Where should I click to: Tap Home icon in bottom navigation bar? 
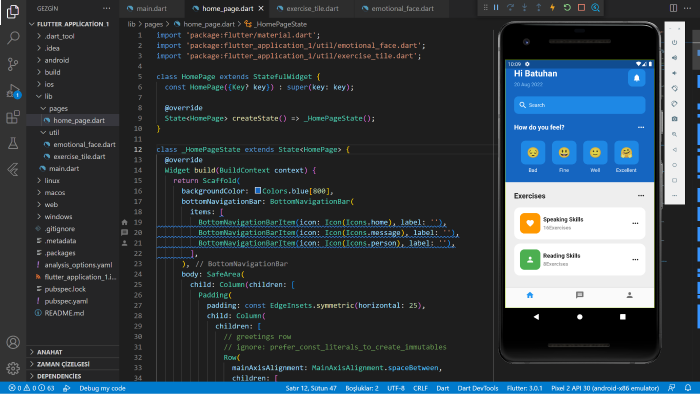coord(530,295)
